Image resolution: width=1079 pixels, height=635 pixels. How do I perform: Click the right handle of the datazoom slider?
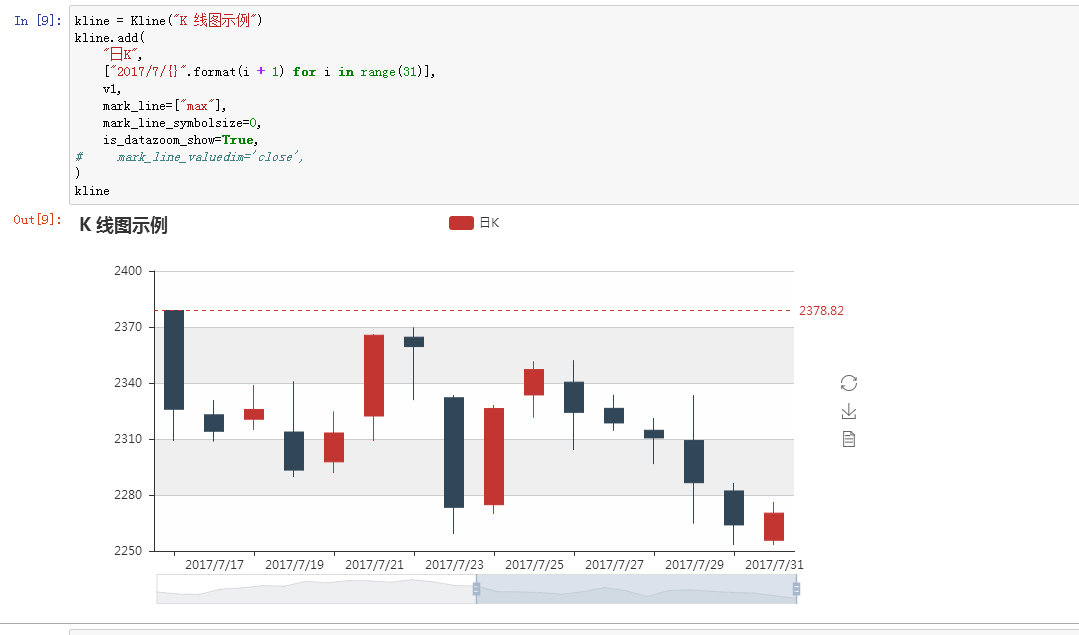tap(797, 590)
